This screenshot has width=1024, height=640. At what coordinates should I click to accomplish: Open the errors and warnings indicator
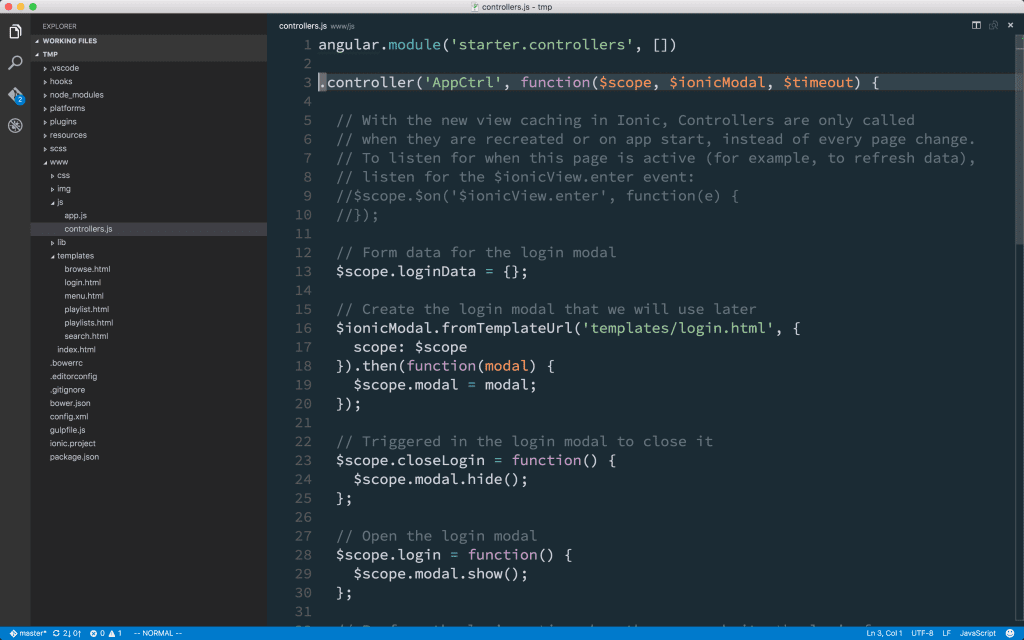[104, 633]
